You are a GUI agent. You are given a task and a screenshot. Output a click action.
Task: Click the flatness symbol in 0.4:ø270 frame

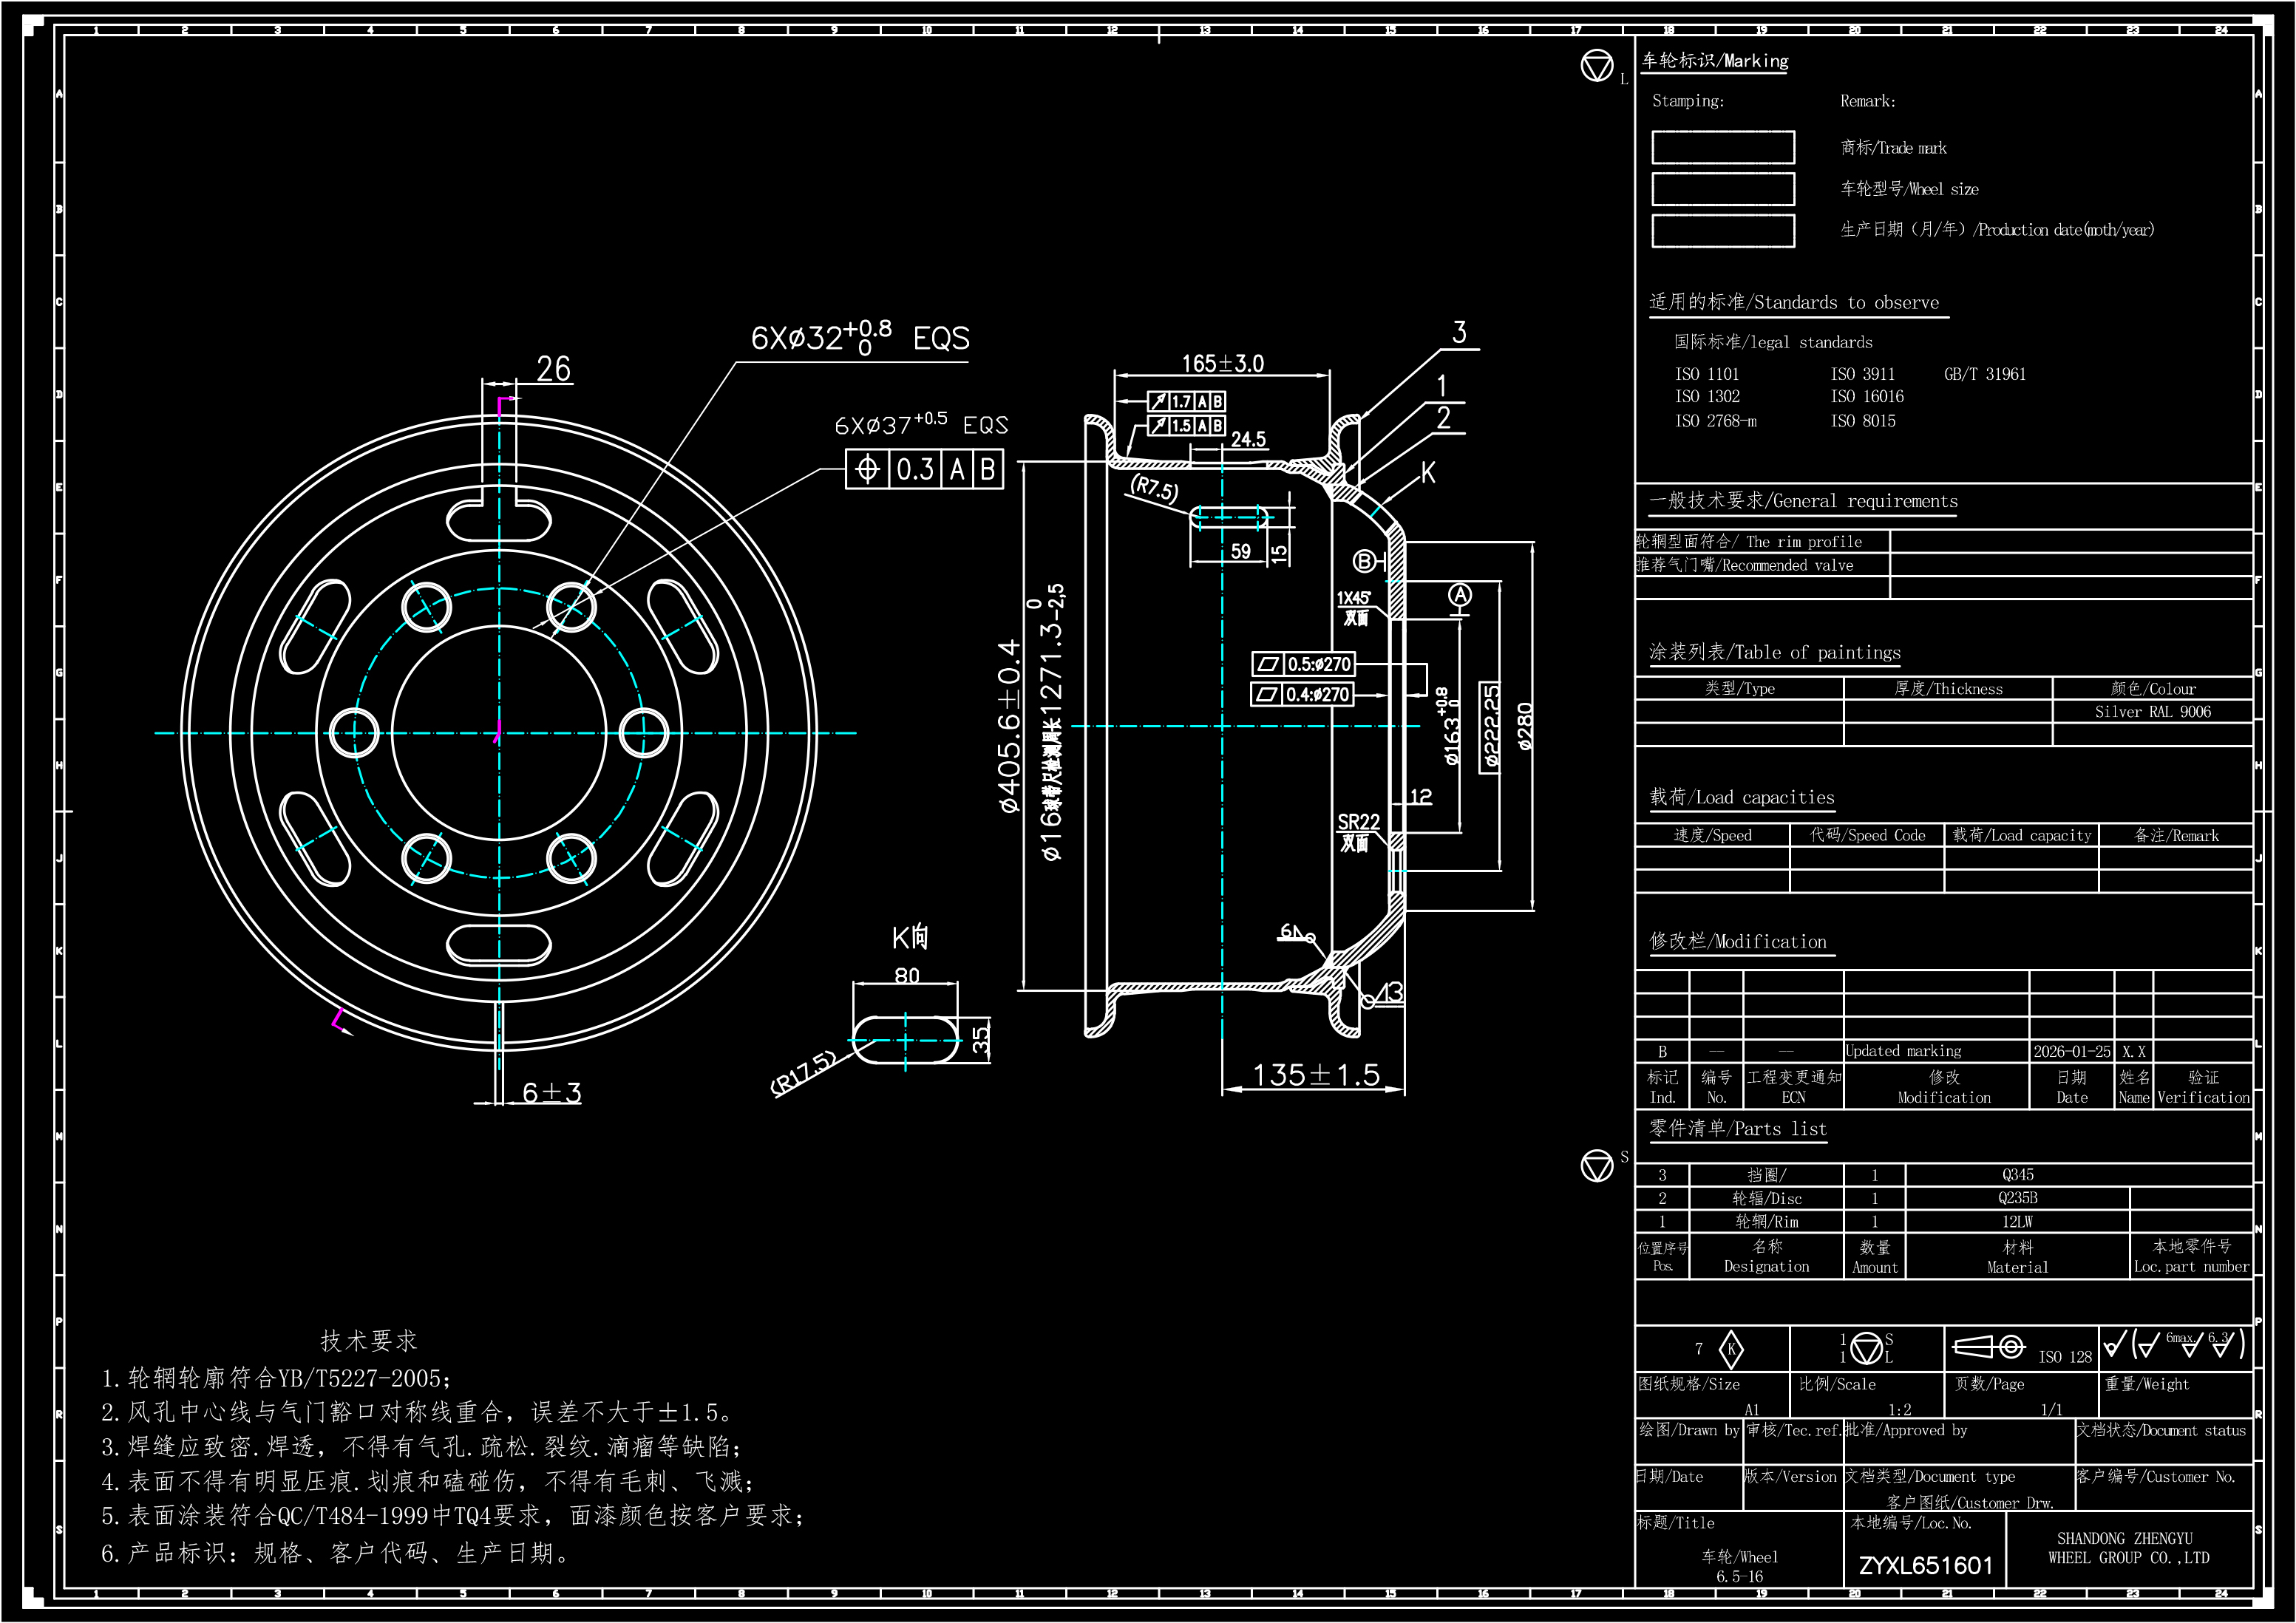tap(1267, 694)
